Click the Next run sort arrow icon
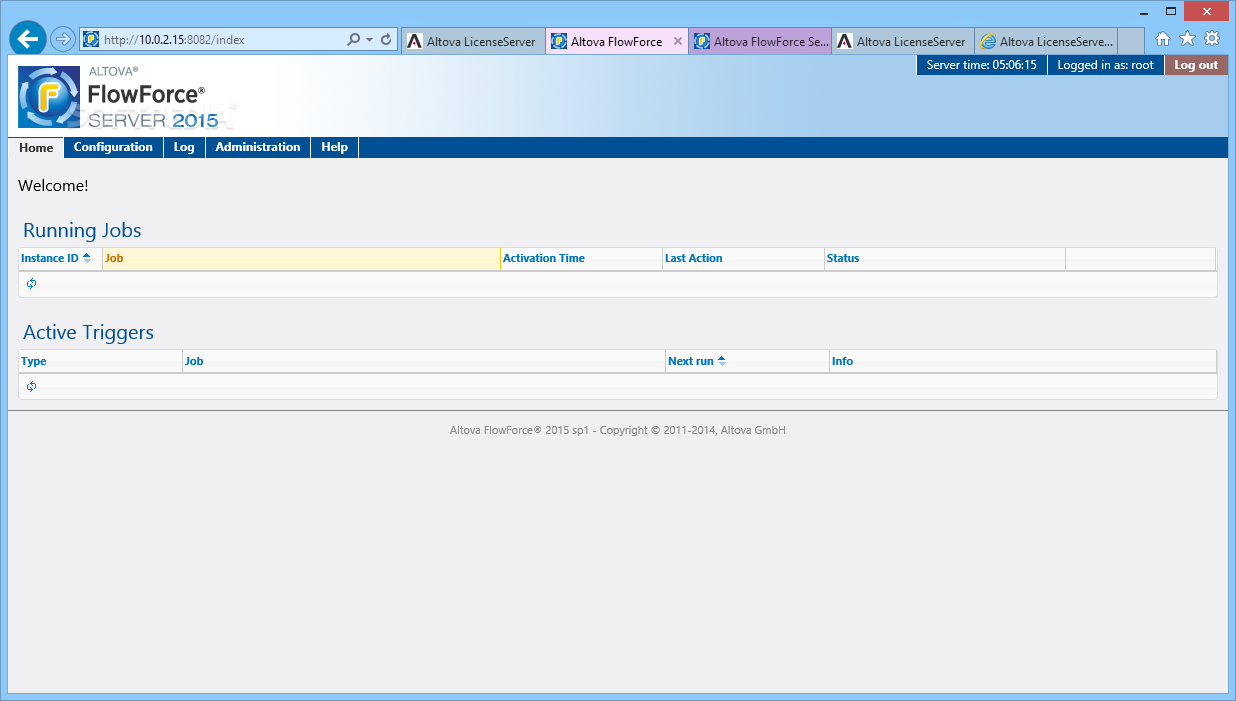 (x=722, y=361)
